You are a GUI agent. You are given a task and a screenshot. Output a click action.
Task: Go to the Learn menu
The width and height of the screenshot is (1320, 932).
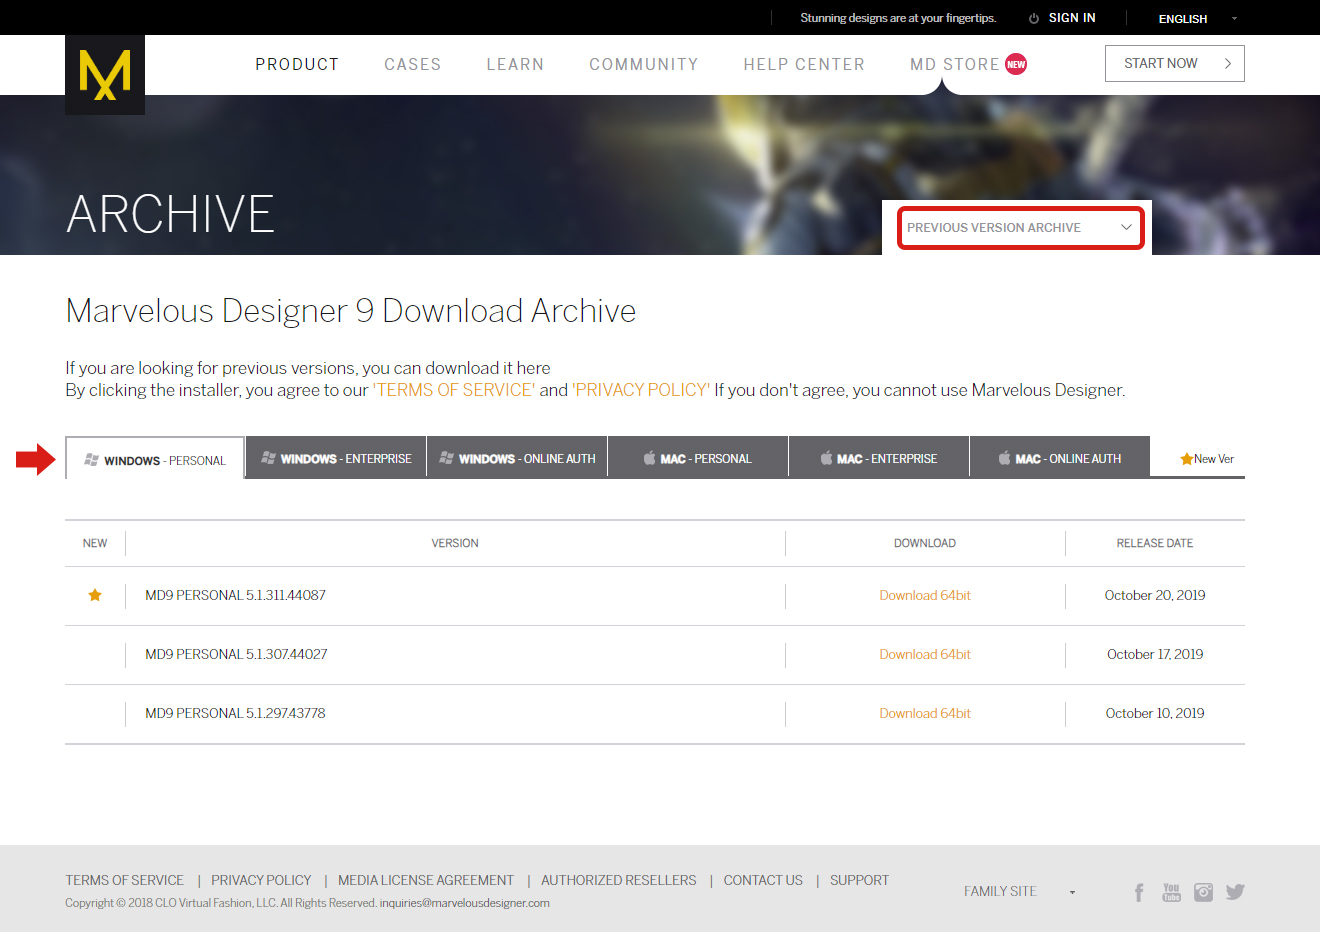(x=515, y=64)
